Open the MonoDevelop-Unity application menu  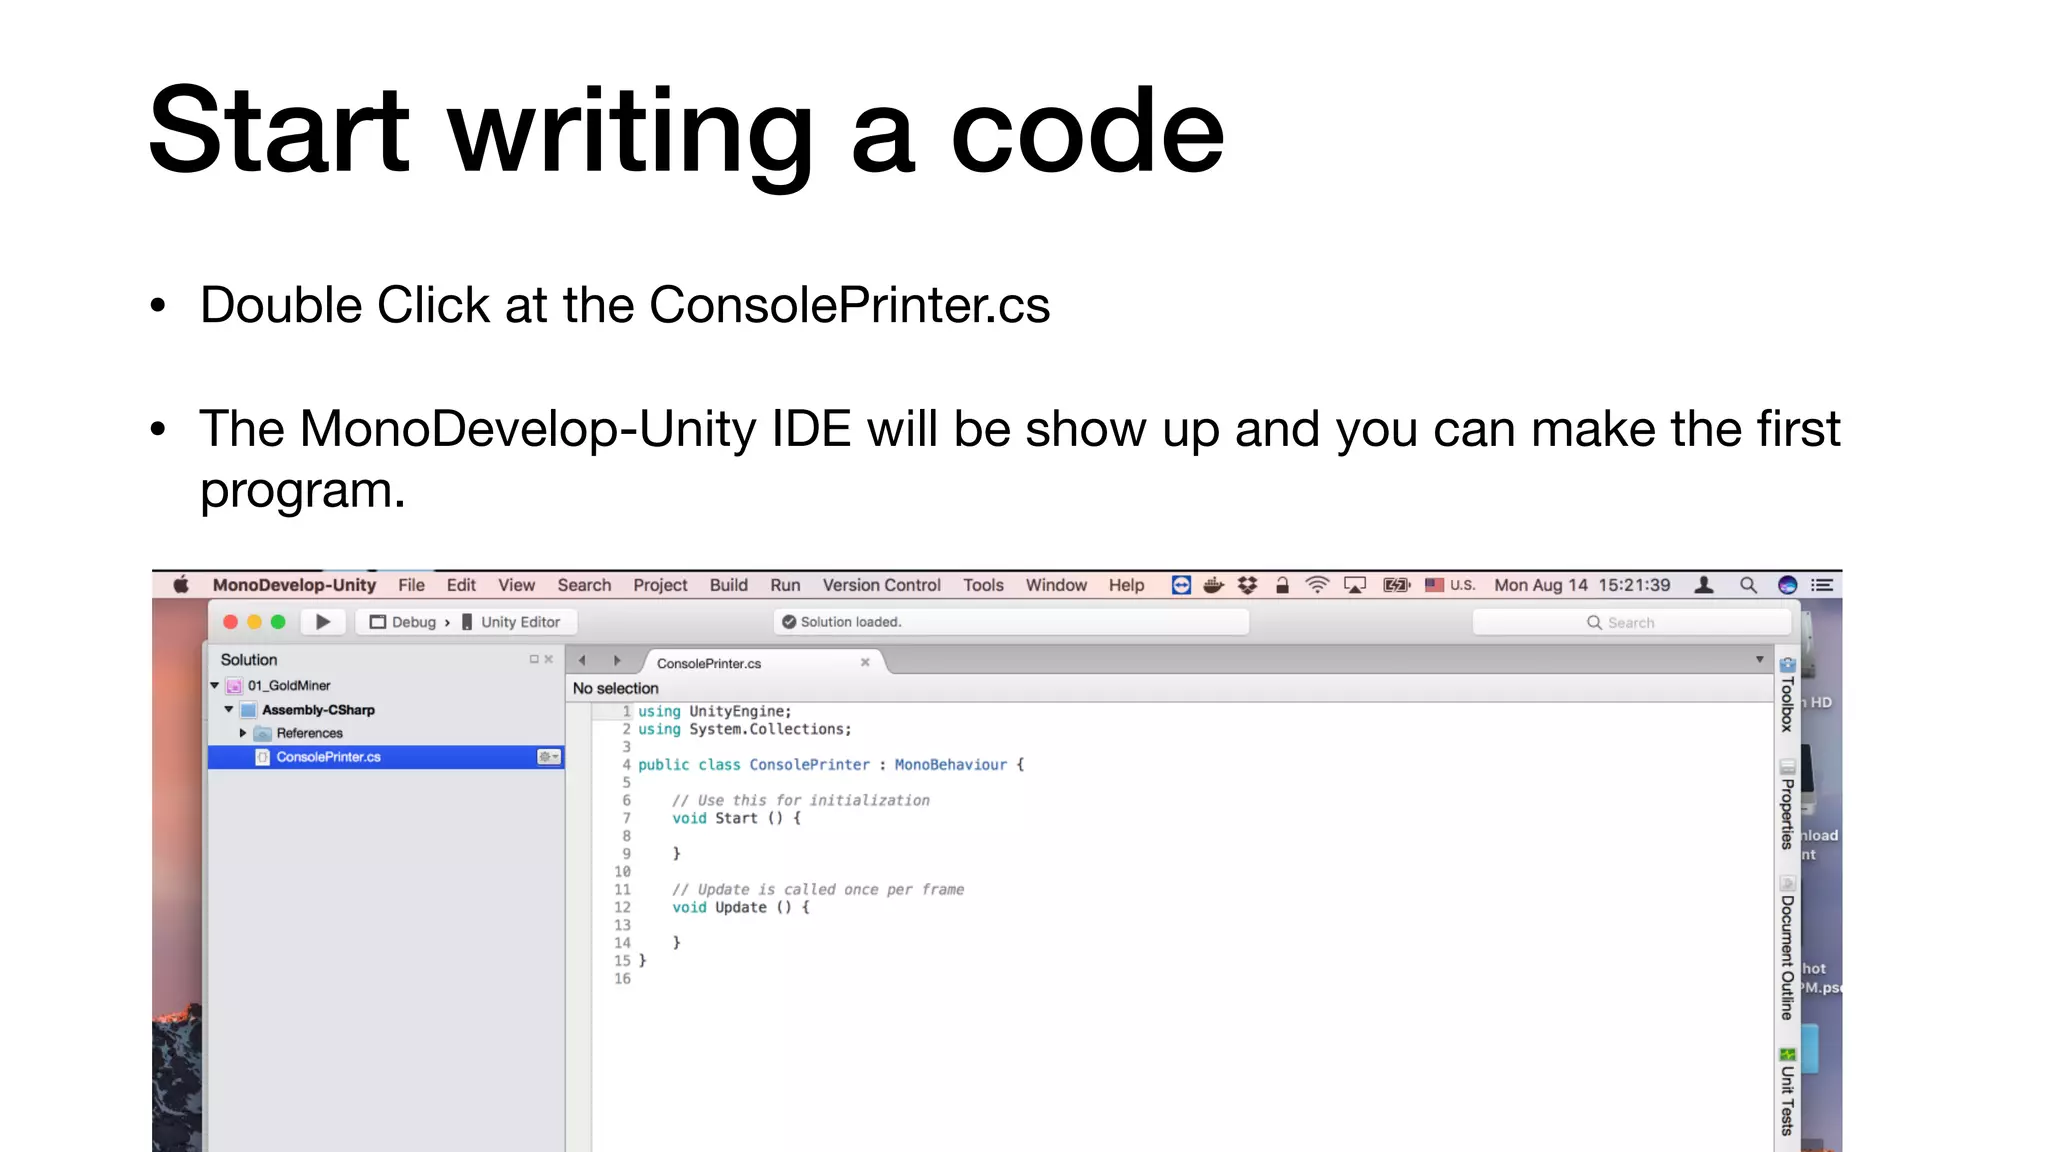click(294, 585)
